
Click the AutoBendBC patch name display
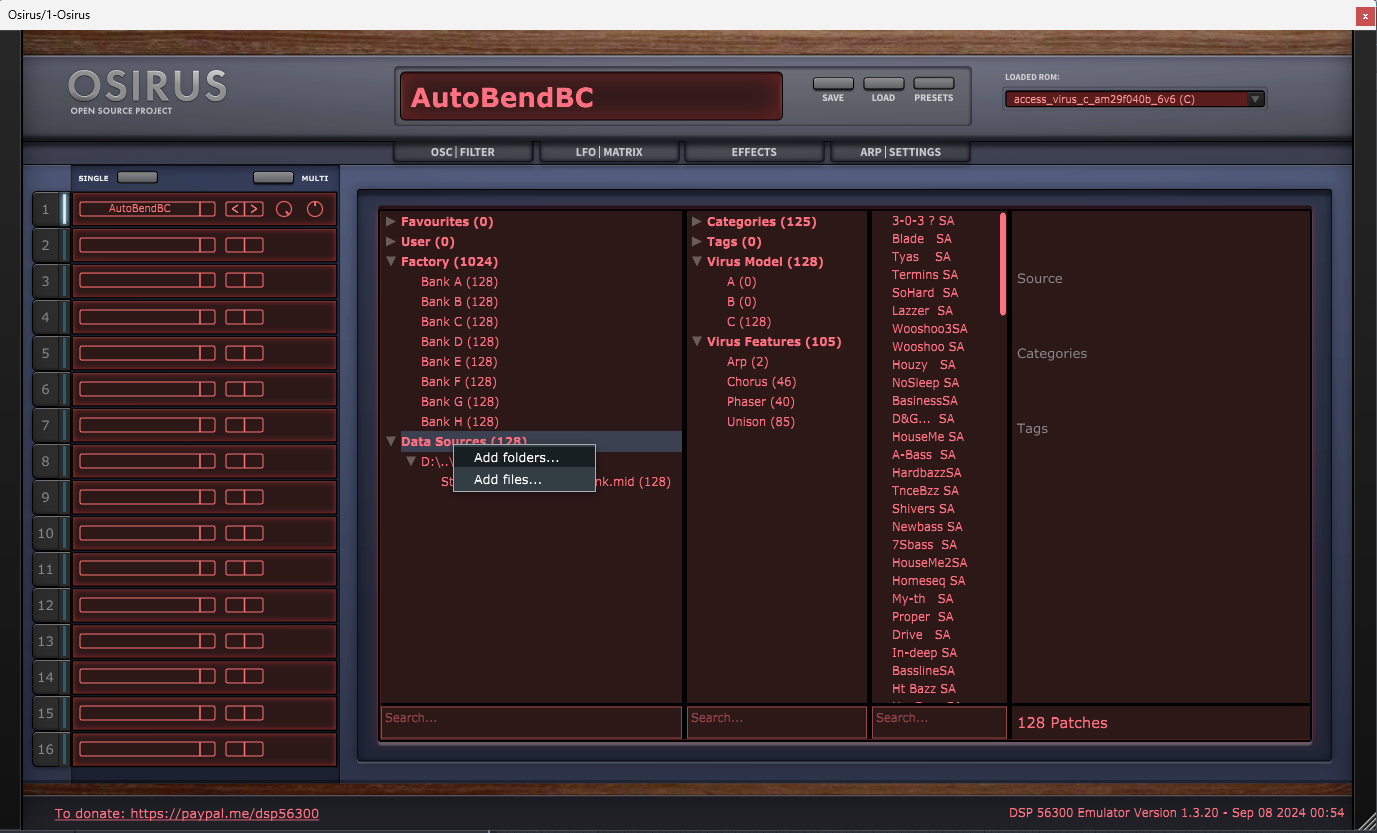click(591, 97)
